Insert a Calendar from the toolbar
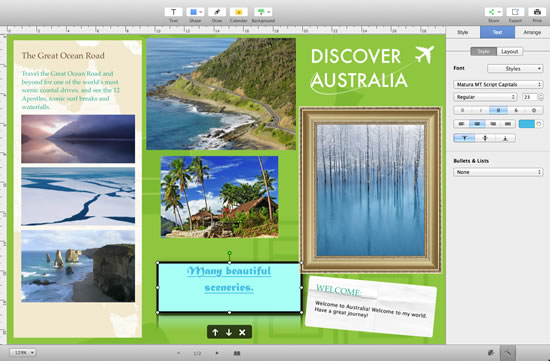 [x=239, y=12]
